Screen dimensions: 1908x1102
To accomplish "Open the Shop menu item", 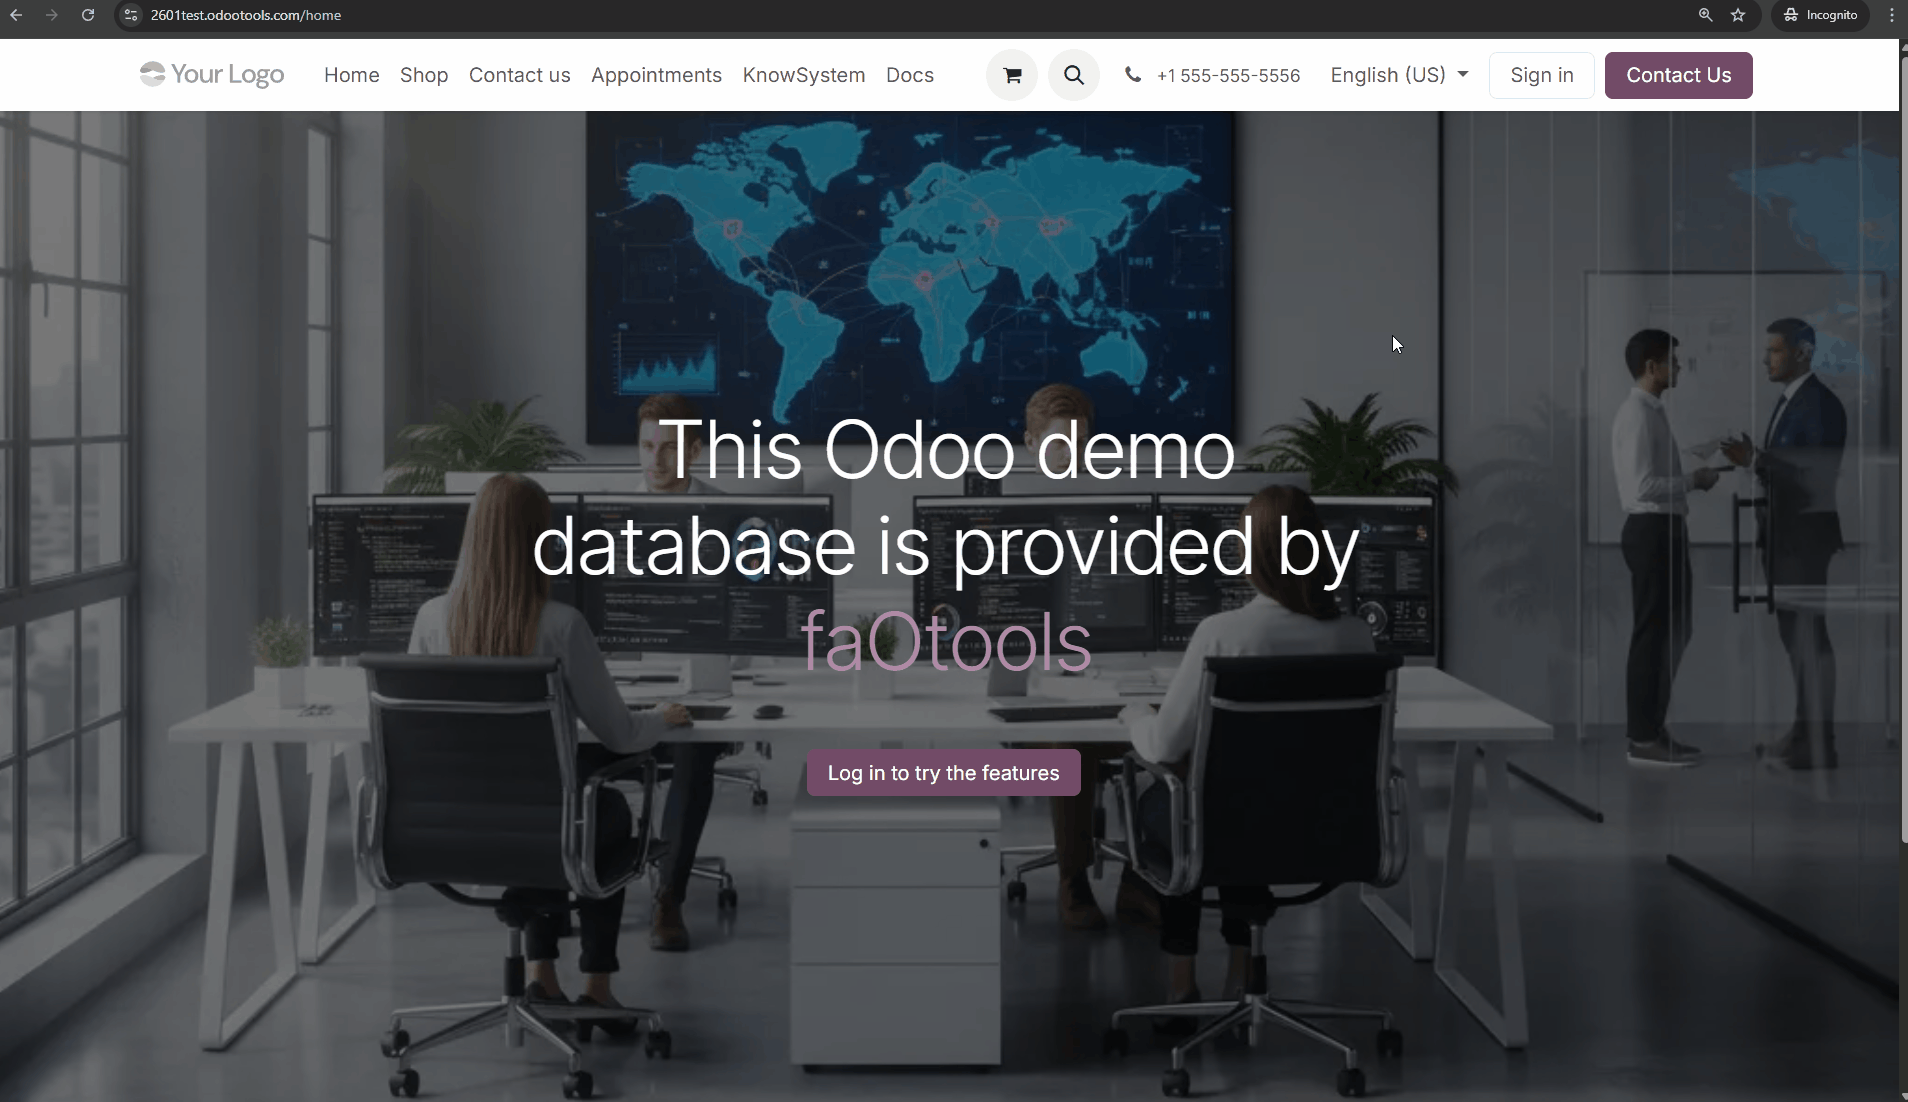I will (x=424, y=75).
